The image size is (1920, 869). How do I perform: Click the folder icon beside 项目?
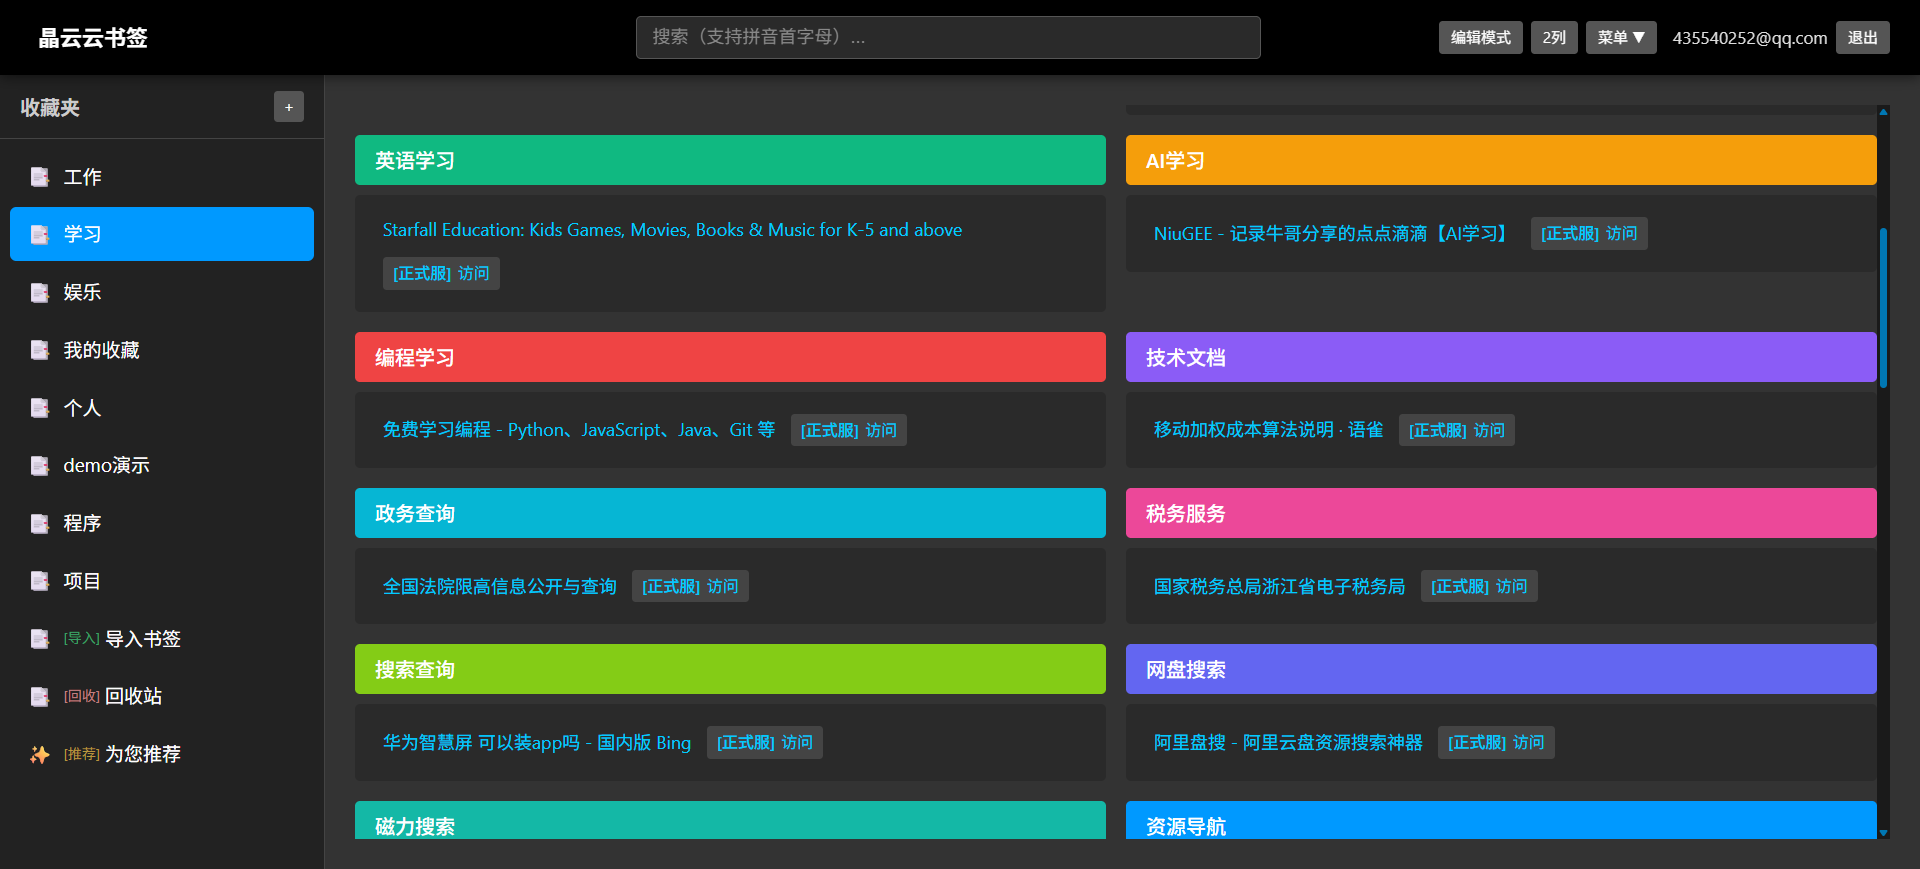pyautogui.click(x=40, y=581)
